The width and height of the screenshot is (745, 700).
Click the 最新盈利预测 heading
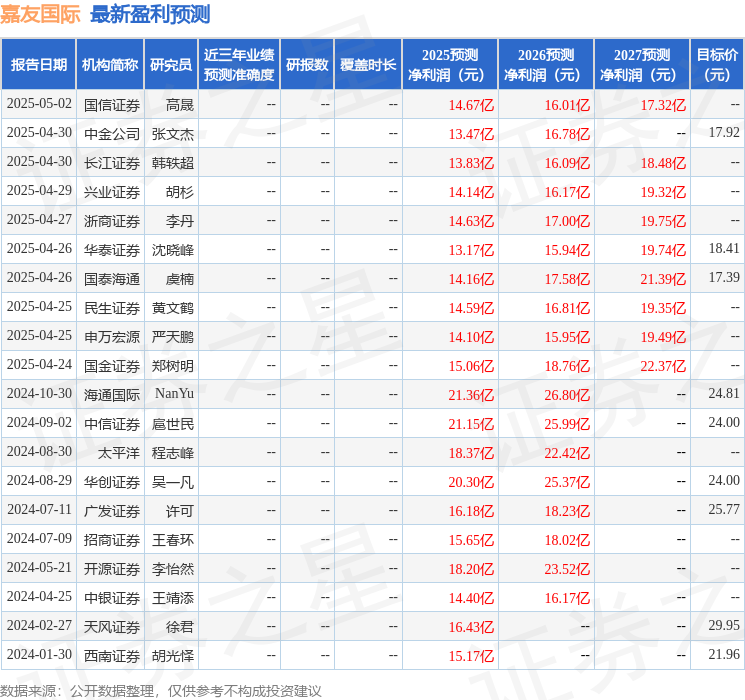click(150, 14)
